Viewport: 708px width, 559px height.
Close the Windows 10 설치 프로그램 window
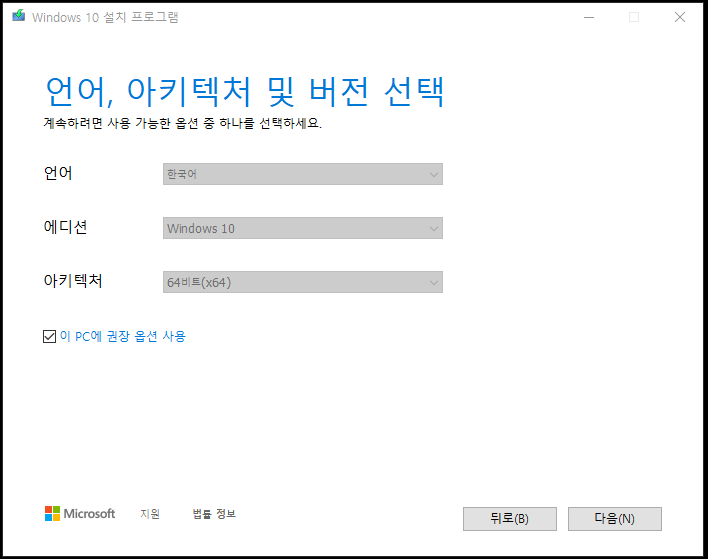680,17
